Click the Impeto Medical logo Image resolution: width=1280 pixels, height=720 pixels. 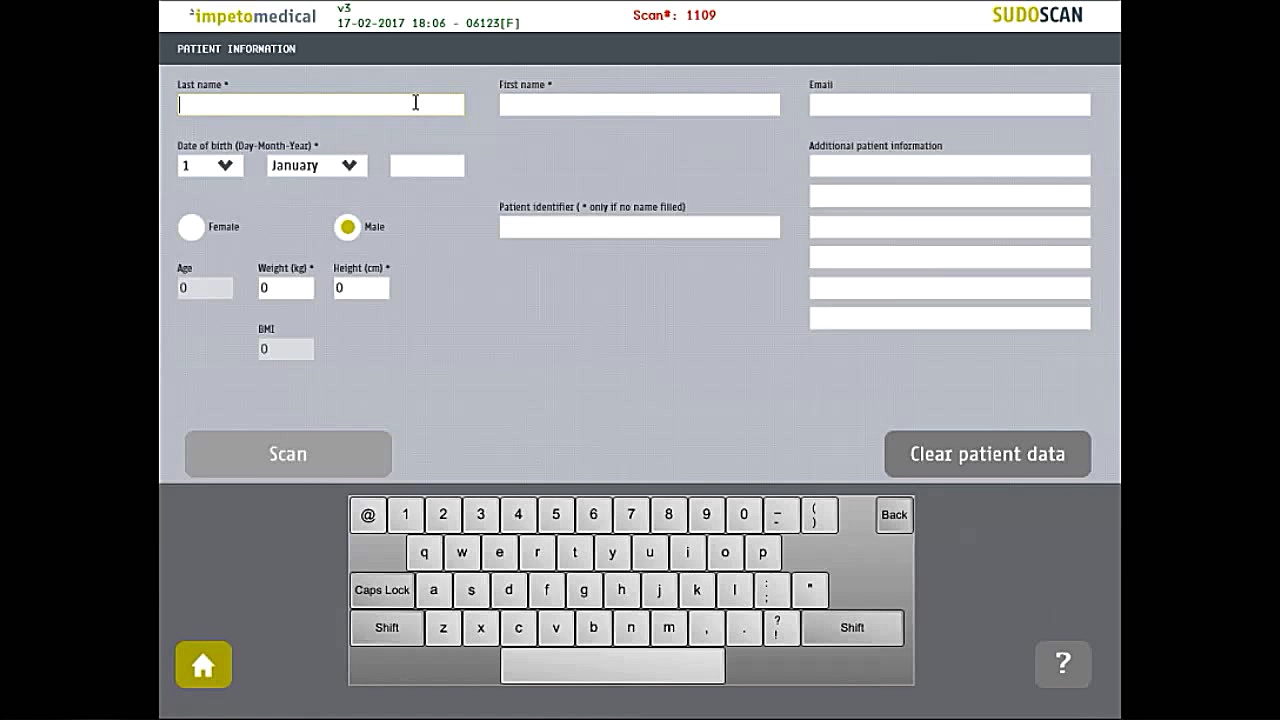(x=253, y=16)
